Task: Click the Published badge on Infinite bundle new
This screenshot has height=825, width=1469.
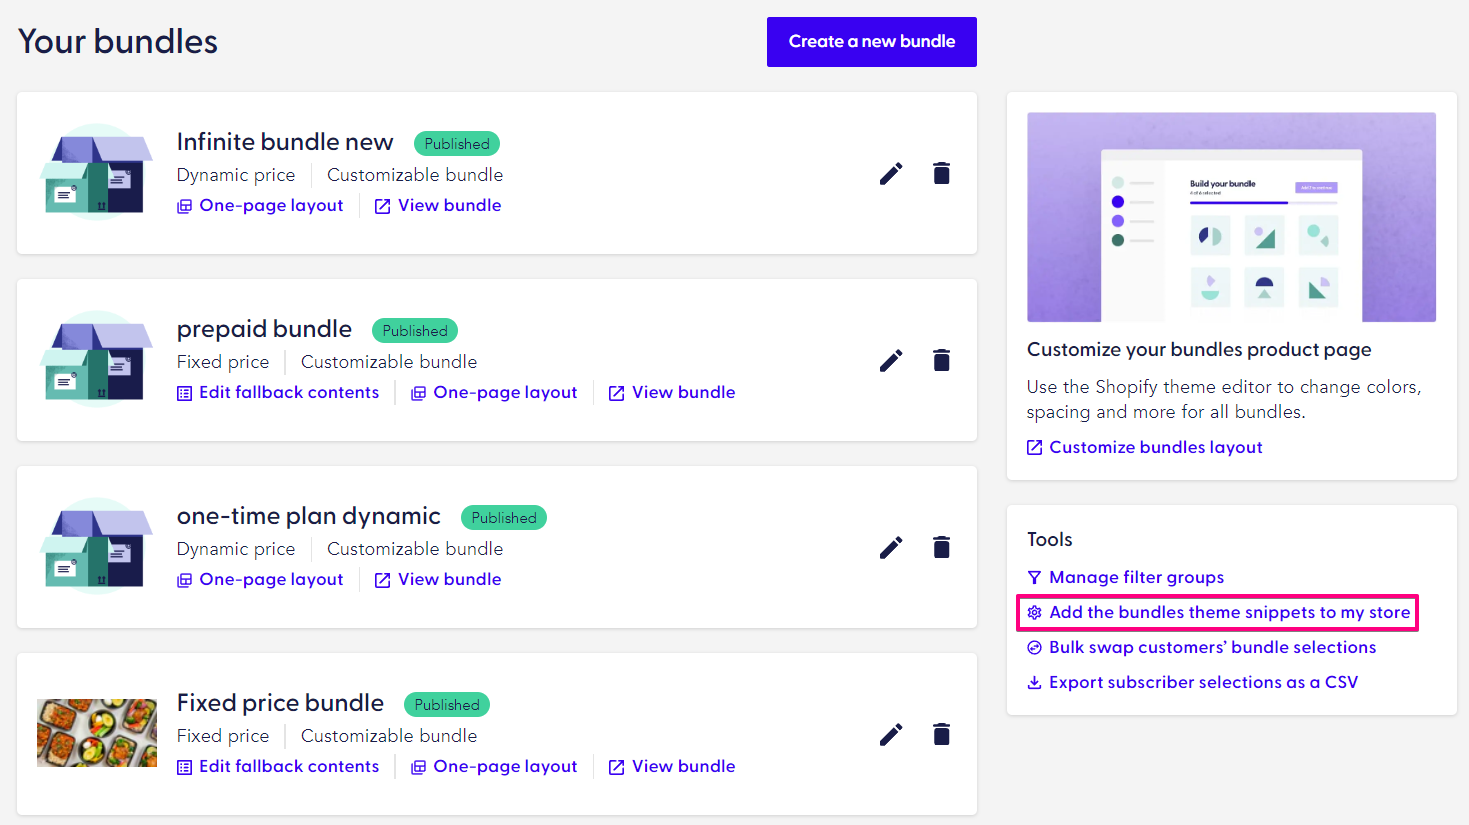Action: [x=456, y=143]
